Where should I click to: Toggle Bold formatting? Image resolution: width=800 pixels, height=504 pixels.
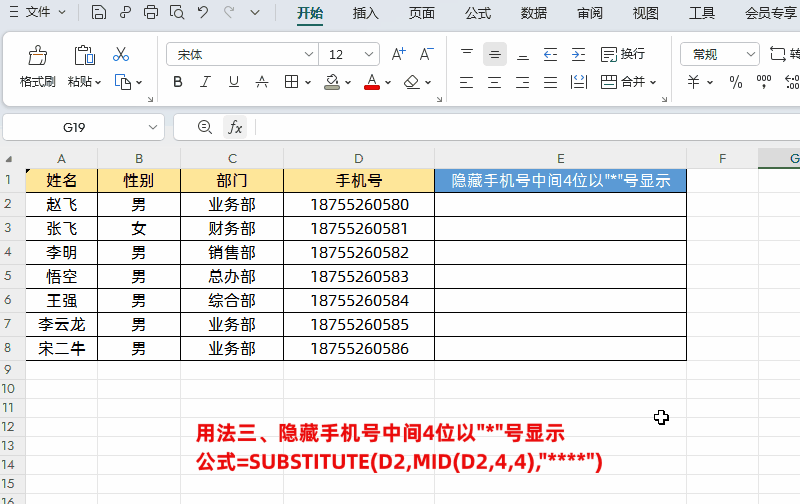(x=178, y=82)
